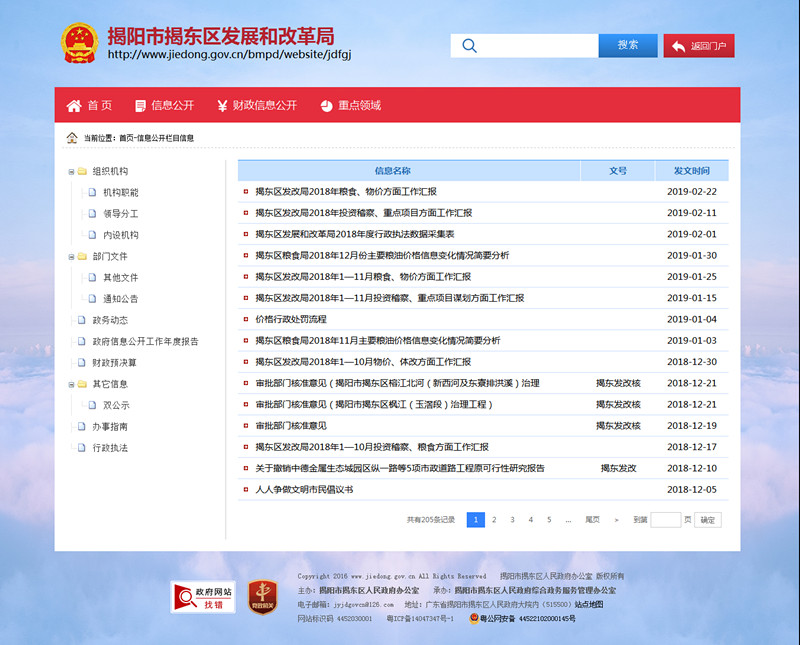The width and height of the screenshot is (800, 645).
Task: Click the red bullet beside 价格行政处罚流程
Action: click(246, 319)
